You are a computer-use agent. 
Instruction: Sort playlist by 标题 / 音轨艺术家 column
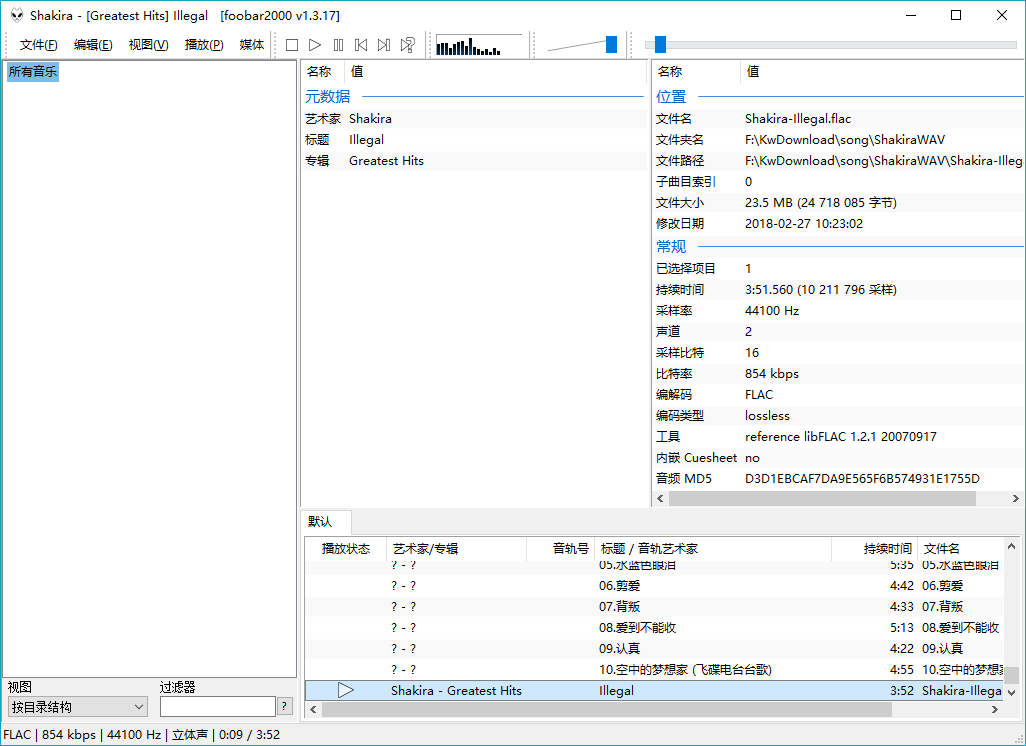[x=713, y=548]
